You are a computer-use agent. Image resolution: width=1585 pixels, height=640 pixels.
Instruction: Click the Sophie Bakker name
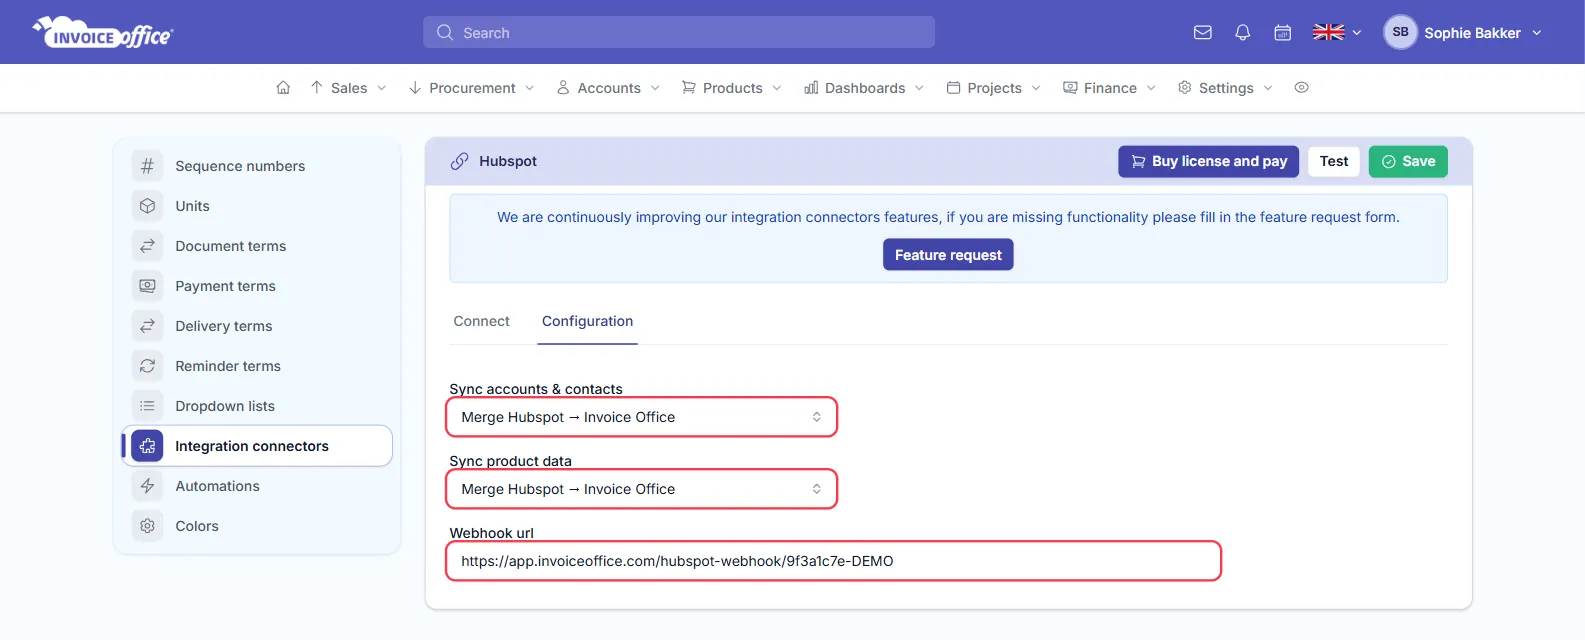tap(1472, 33)
